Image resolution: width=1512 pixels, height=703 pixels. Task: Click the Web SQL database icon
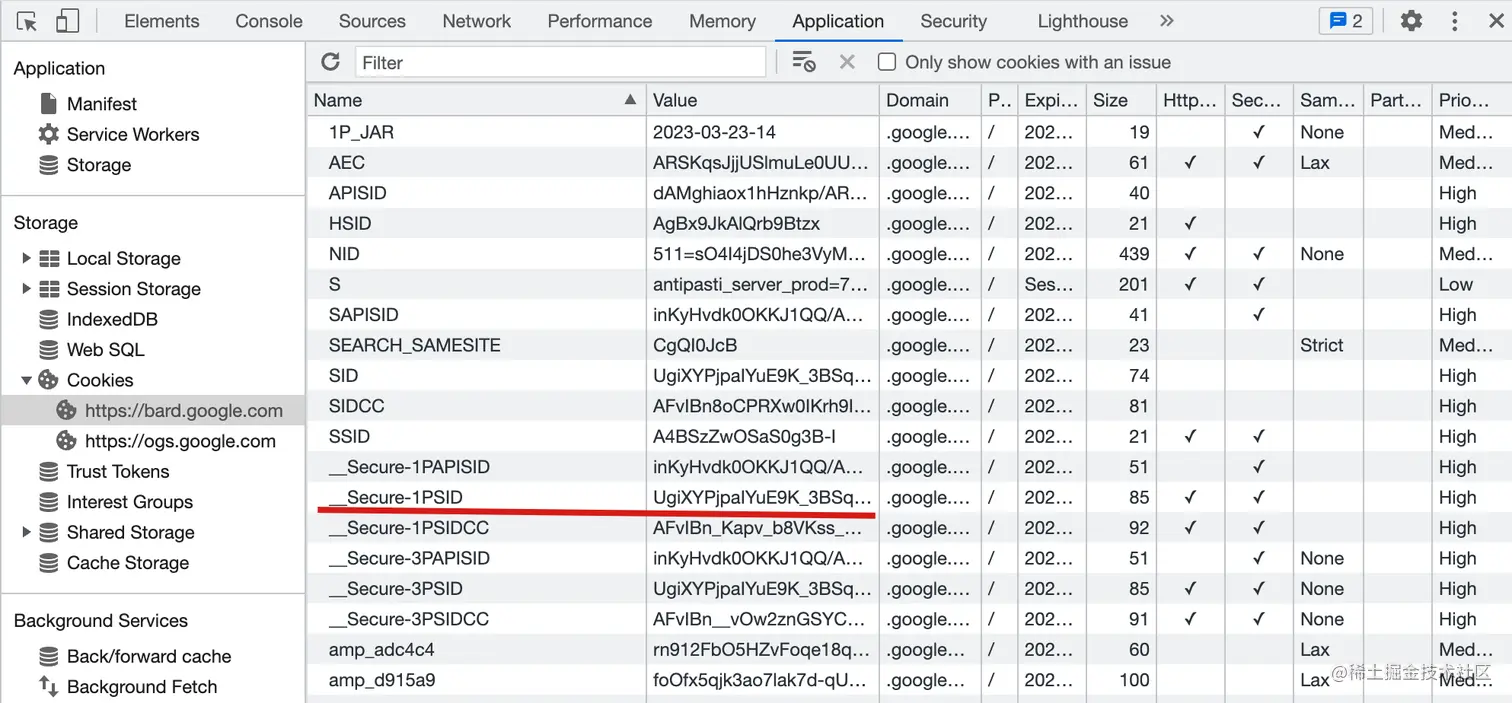[48, 350]
